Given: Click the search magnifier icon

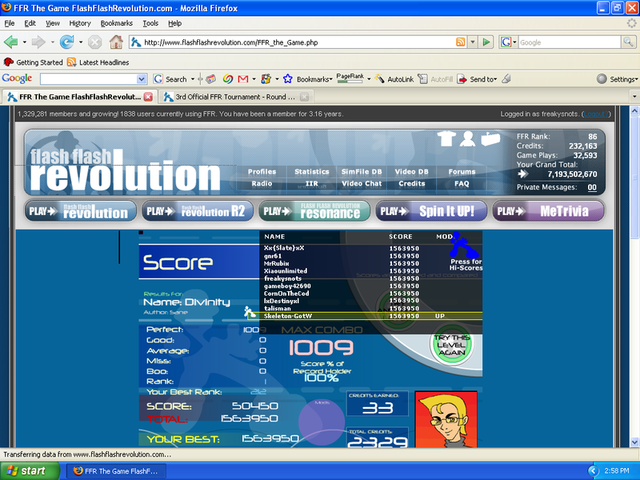Looking at the screenshot, I should [x=628, y=42].
